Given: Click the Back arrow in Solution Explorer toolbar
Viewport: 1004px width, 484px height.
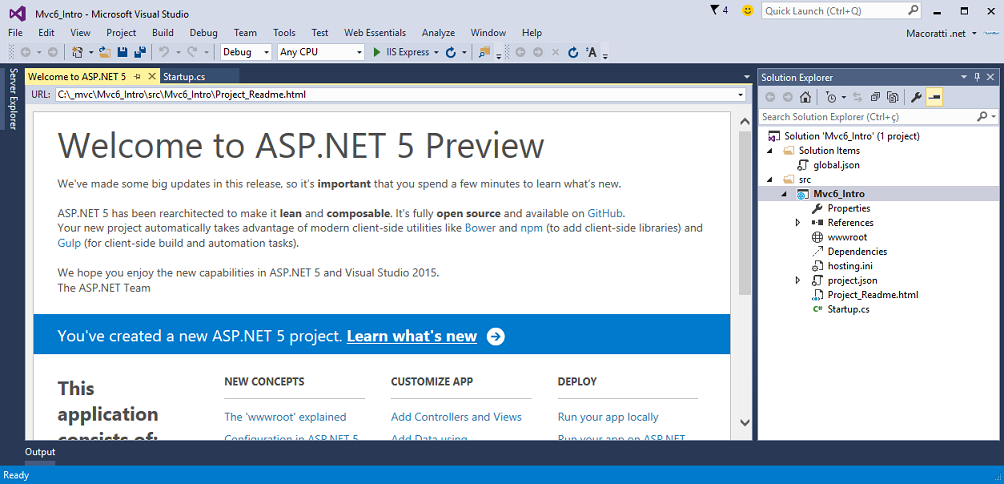Looking at the screenshot, I should click(x=770, y=97).
